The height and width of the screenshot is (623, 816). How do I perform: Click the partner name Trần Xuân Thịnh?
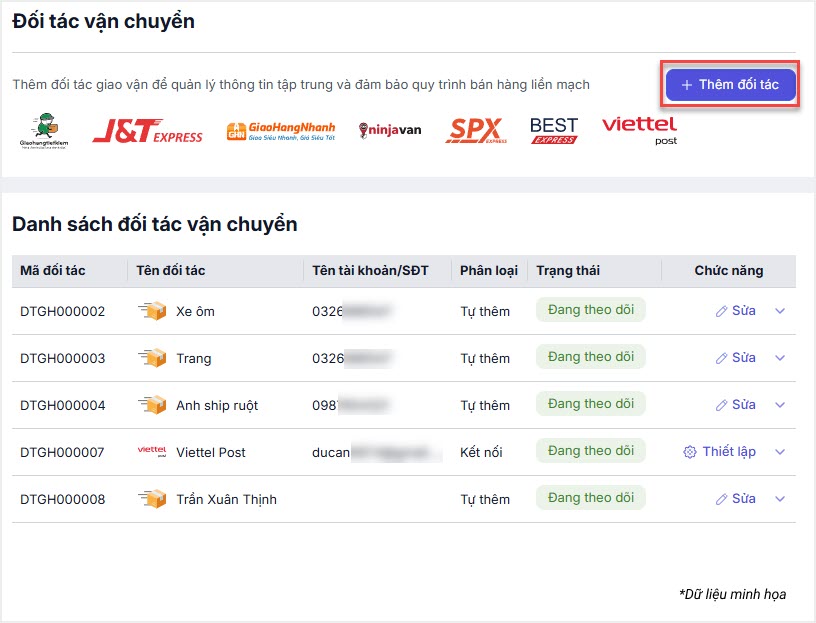tap(226, 499)
